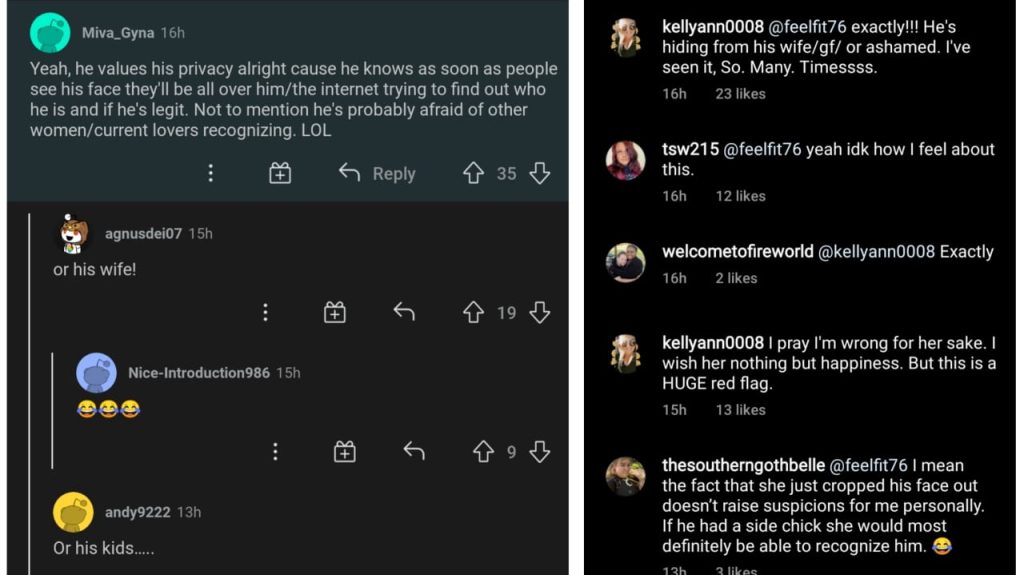
Task: Downvote Nice-Introduction986's comment
Action: pos(540,452)
